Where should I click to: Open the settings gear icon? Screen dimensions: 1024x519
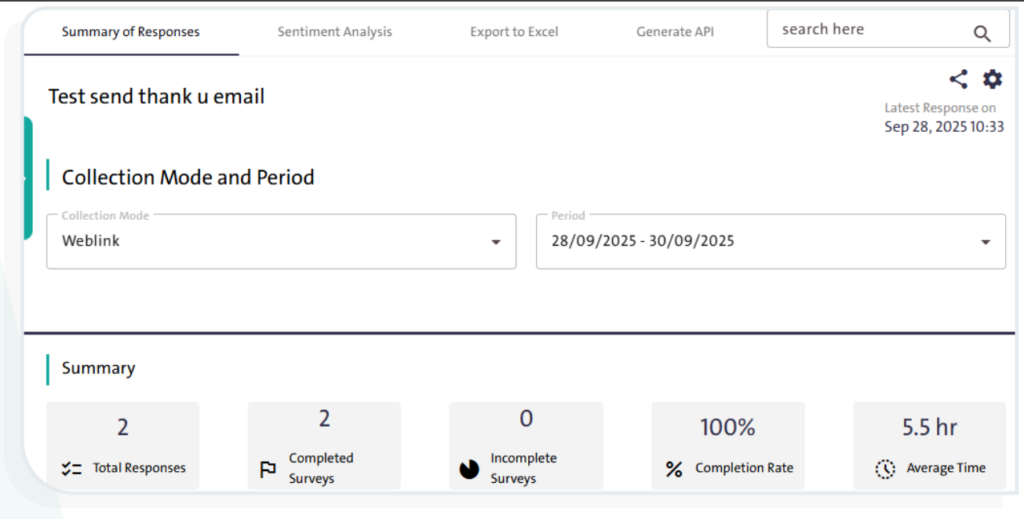(x=992, y=80)
